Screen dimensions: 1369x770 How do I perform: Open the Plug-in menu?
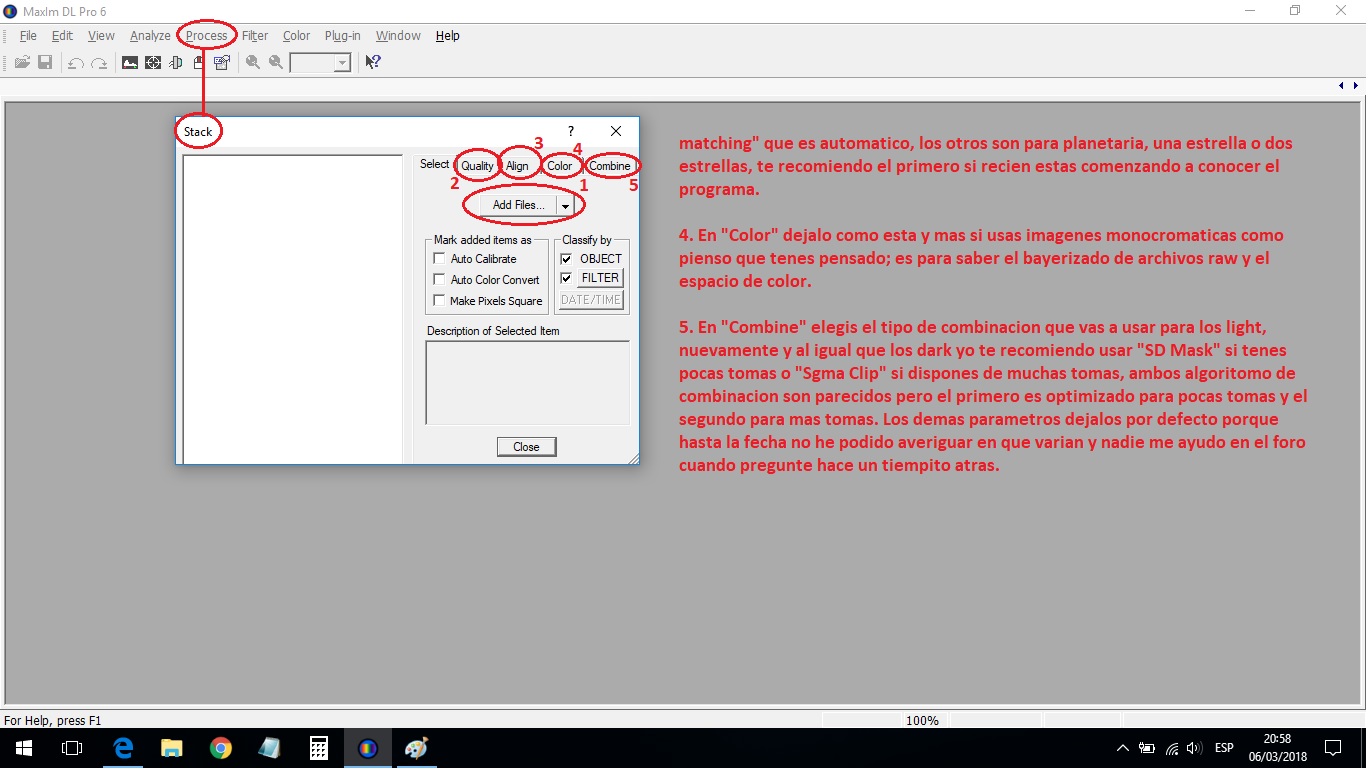342,36
